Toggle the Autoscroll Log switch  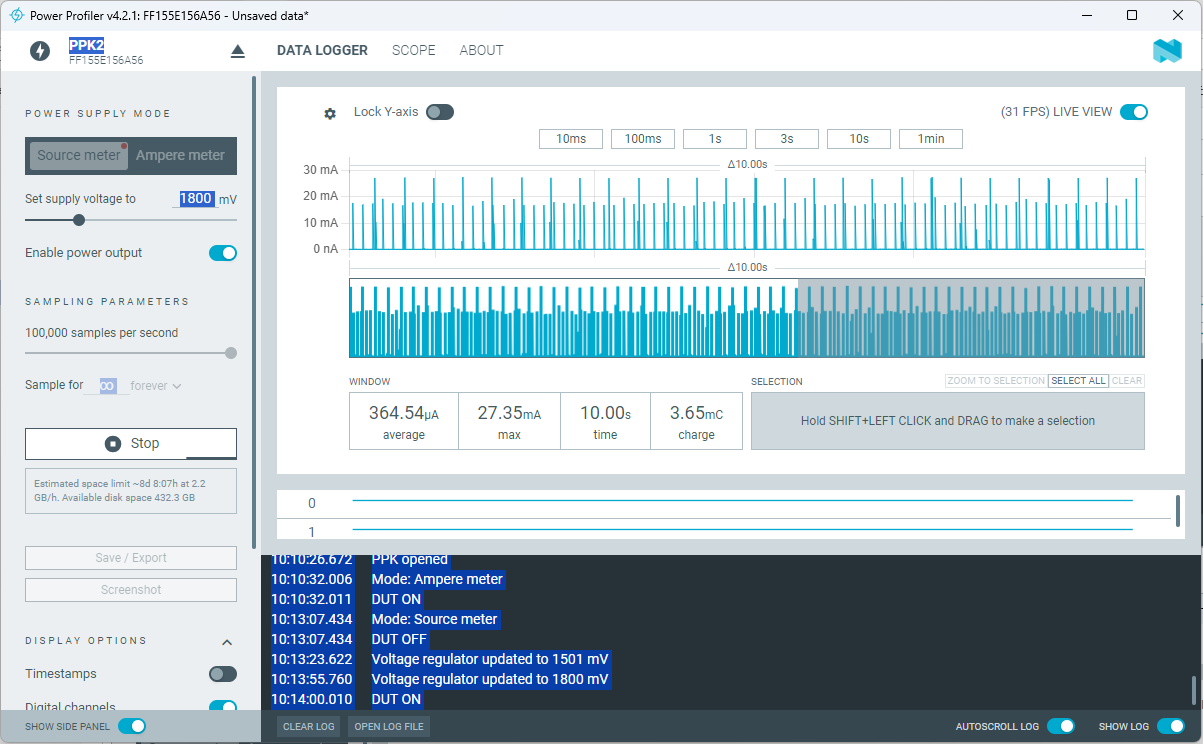click(x=1060, y=726)
